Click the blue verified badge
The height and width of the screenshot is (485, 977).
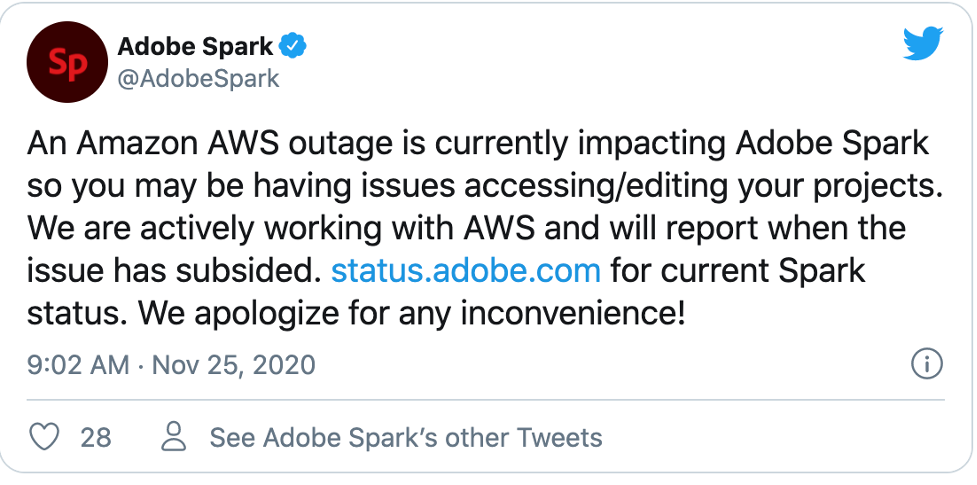pyautogui.click(x=292, y=46)
